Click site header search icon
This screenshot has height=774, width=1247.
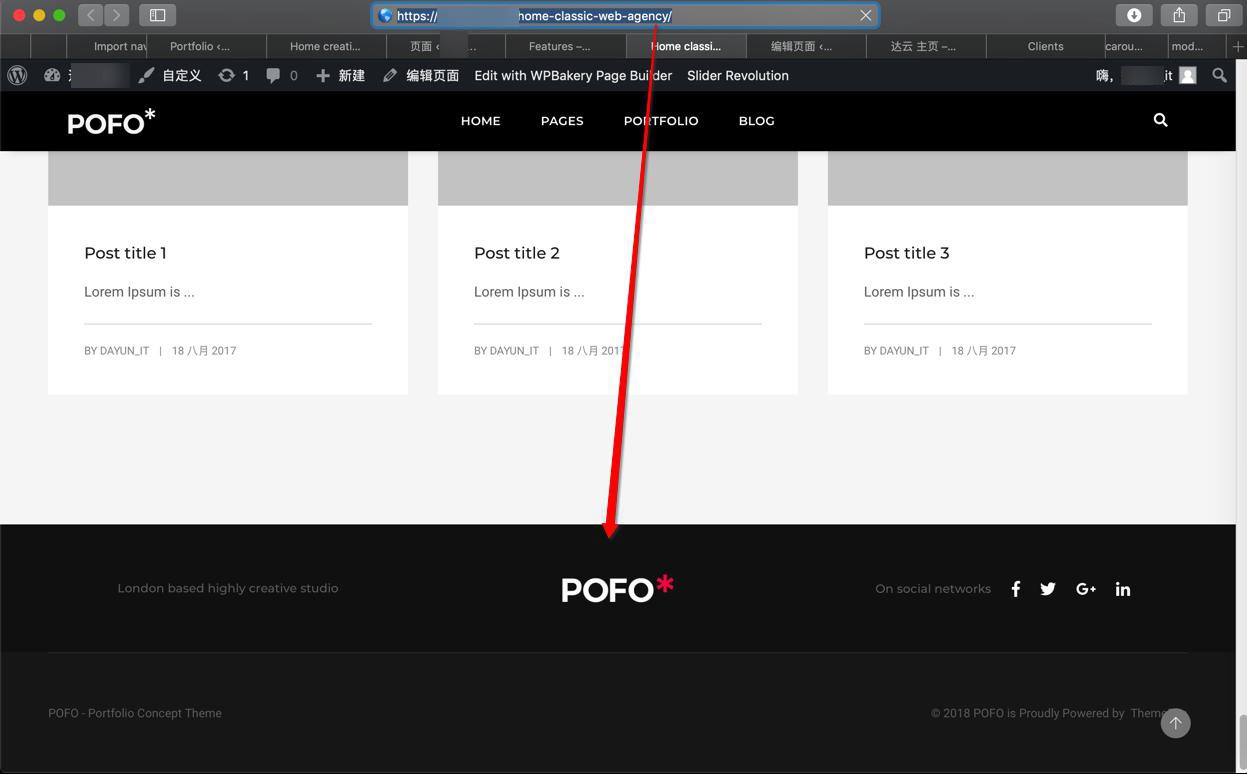click(x=1160, y=120)
